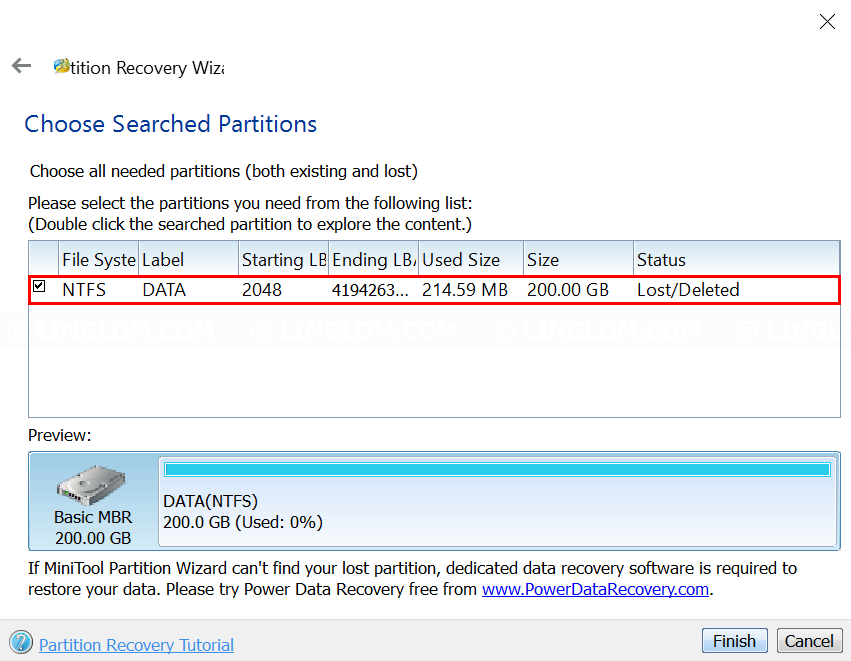Screen dimensions: 851x661
Task: Click the ending LBA value 4194263...
Action: pos(370,290)
